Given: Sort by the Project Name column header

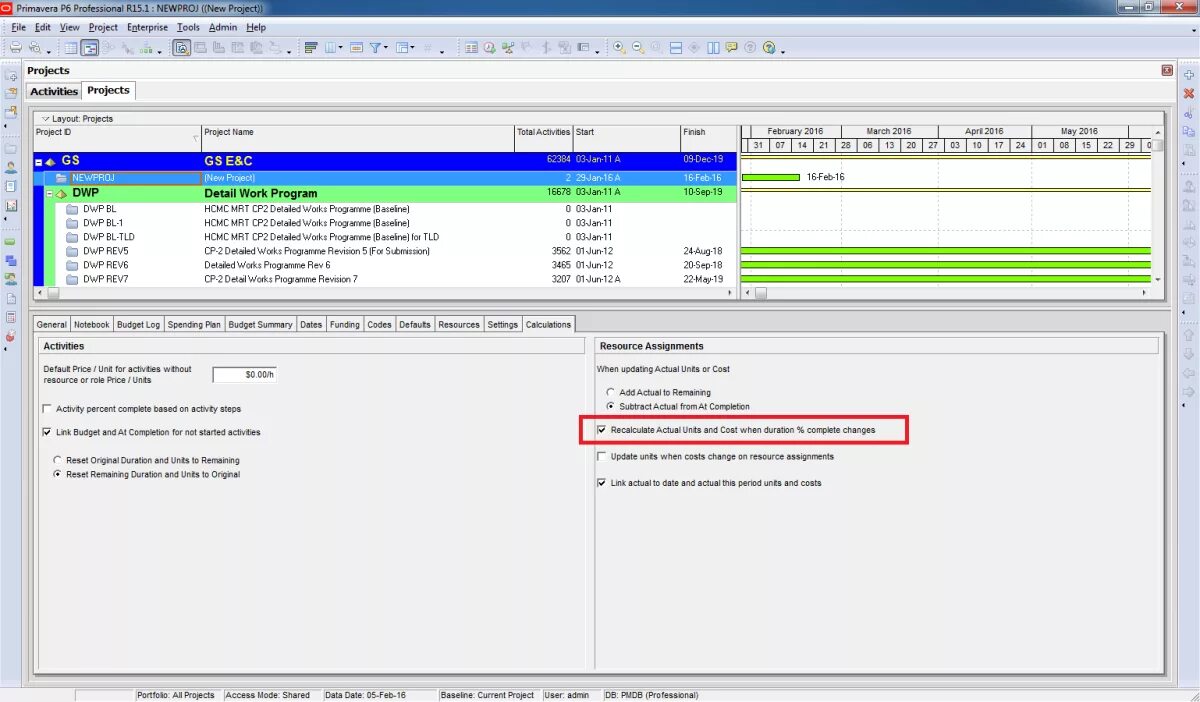Looking at the screenshot, I should click(x=358, y=137).
